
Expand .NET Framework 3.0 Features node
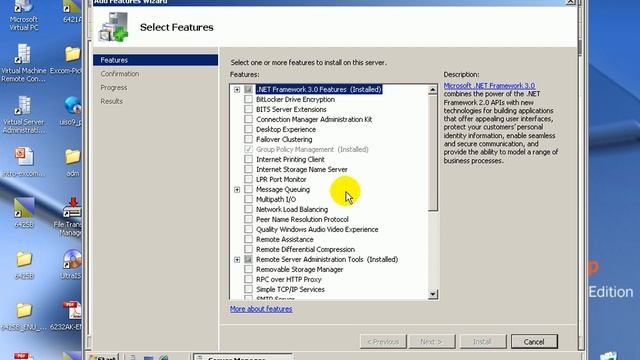coord(237,89)
